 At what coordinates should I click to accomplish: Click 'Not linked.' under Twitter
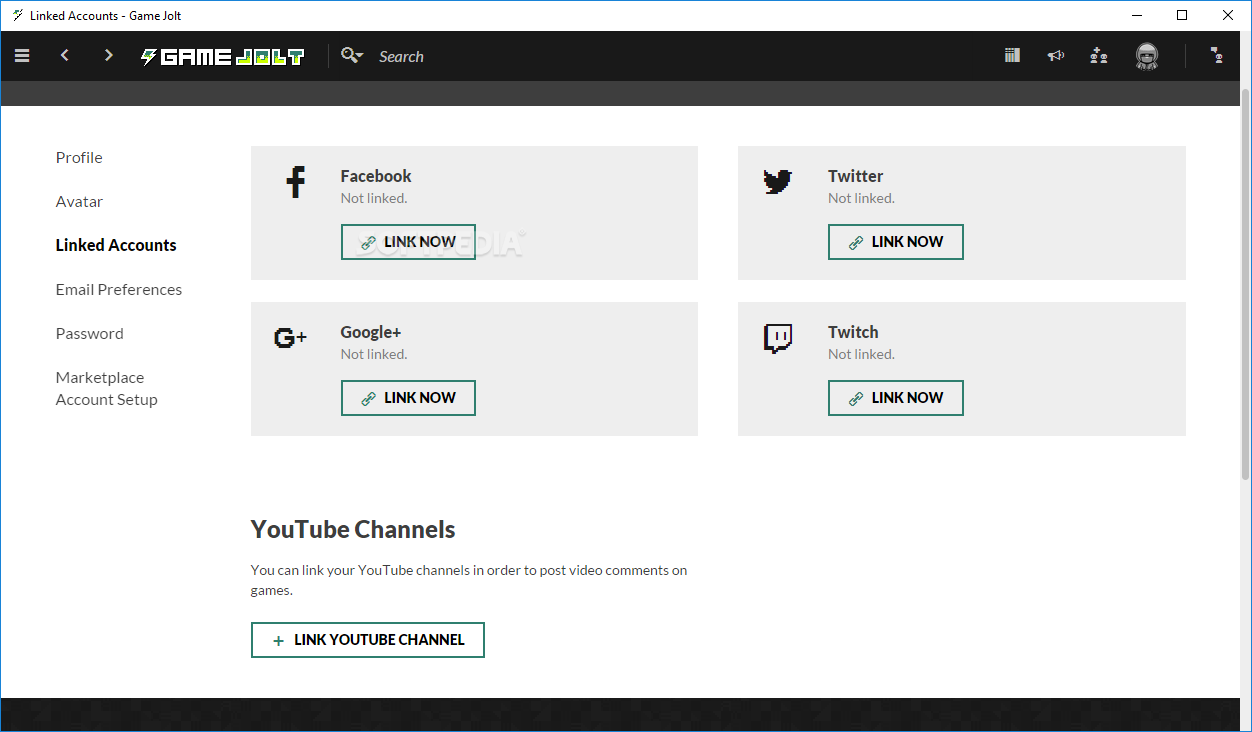pos(862,198)
